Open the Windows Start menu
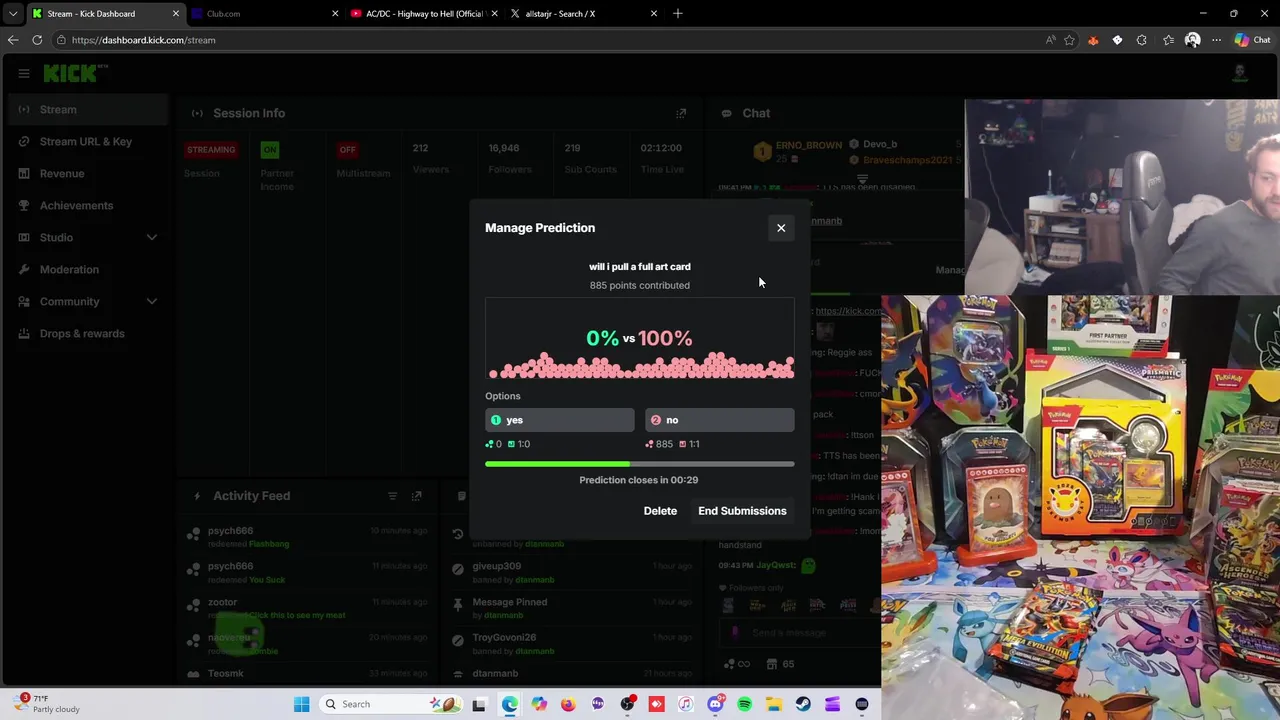 [x=301, y=704]
